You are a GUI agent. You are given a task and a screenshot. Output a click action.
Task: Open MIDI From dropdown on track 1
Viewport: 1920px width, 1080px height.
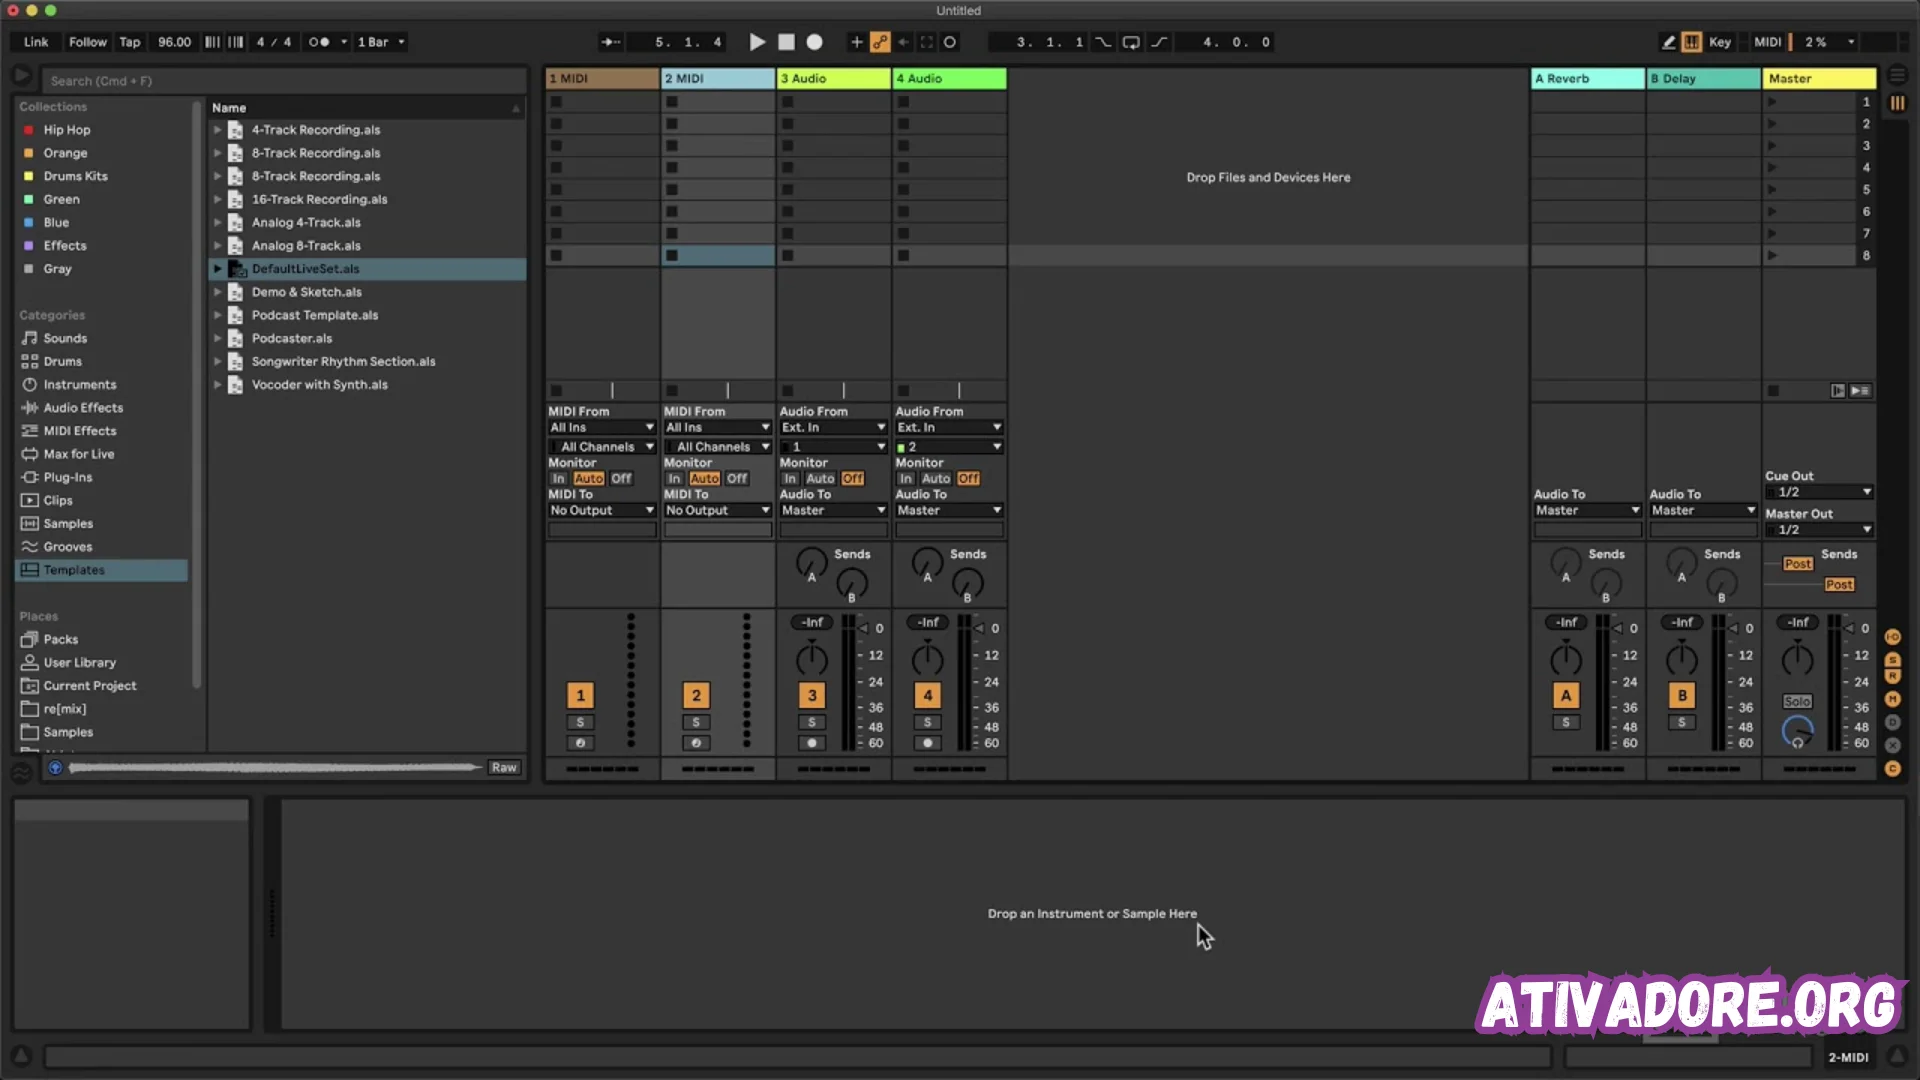(x=602, y=428)
